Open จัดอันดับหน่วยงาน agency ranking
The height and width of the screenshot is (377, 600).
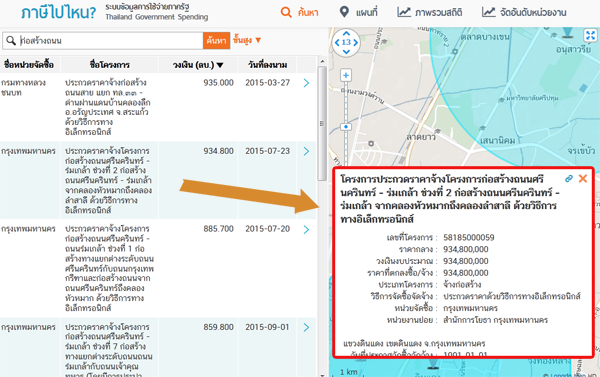(x=524, y=12)
